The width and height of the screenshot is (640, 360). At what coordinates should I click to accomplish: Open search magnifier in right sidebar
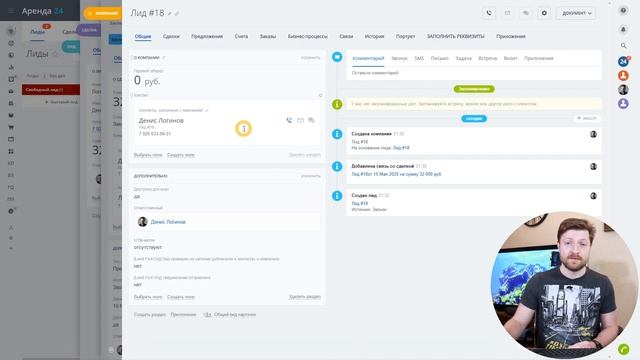623,46
